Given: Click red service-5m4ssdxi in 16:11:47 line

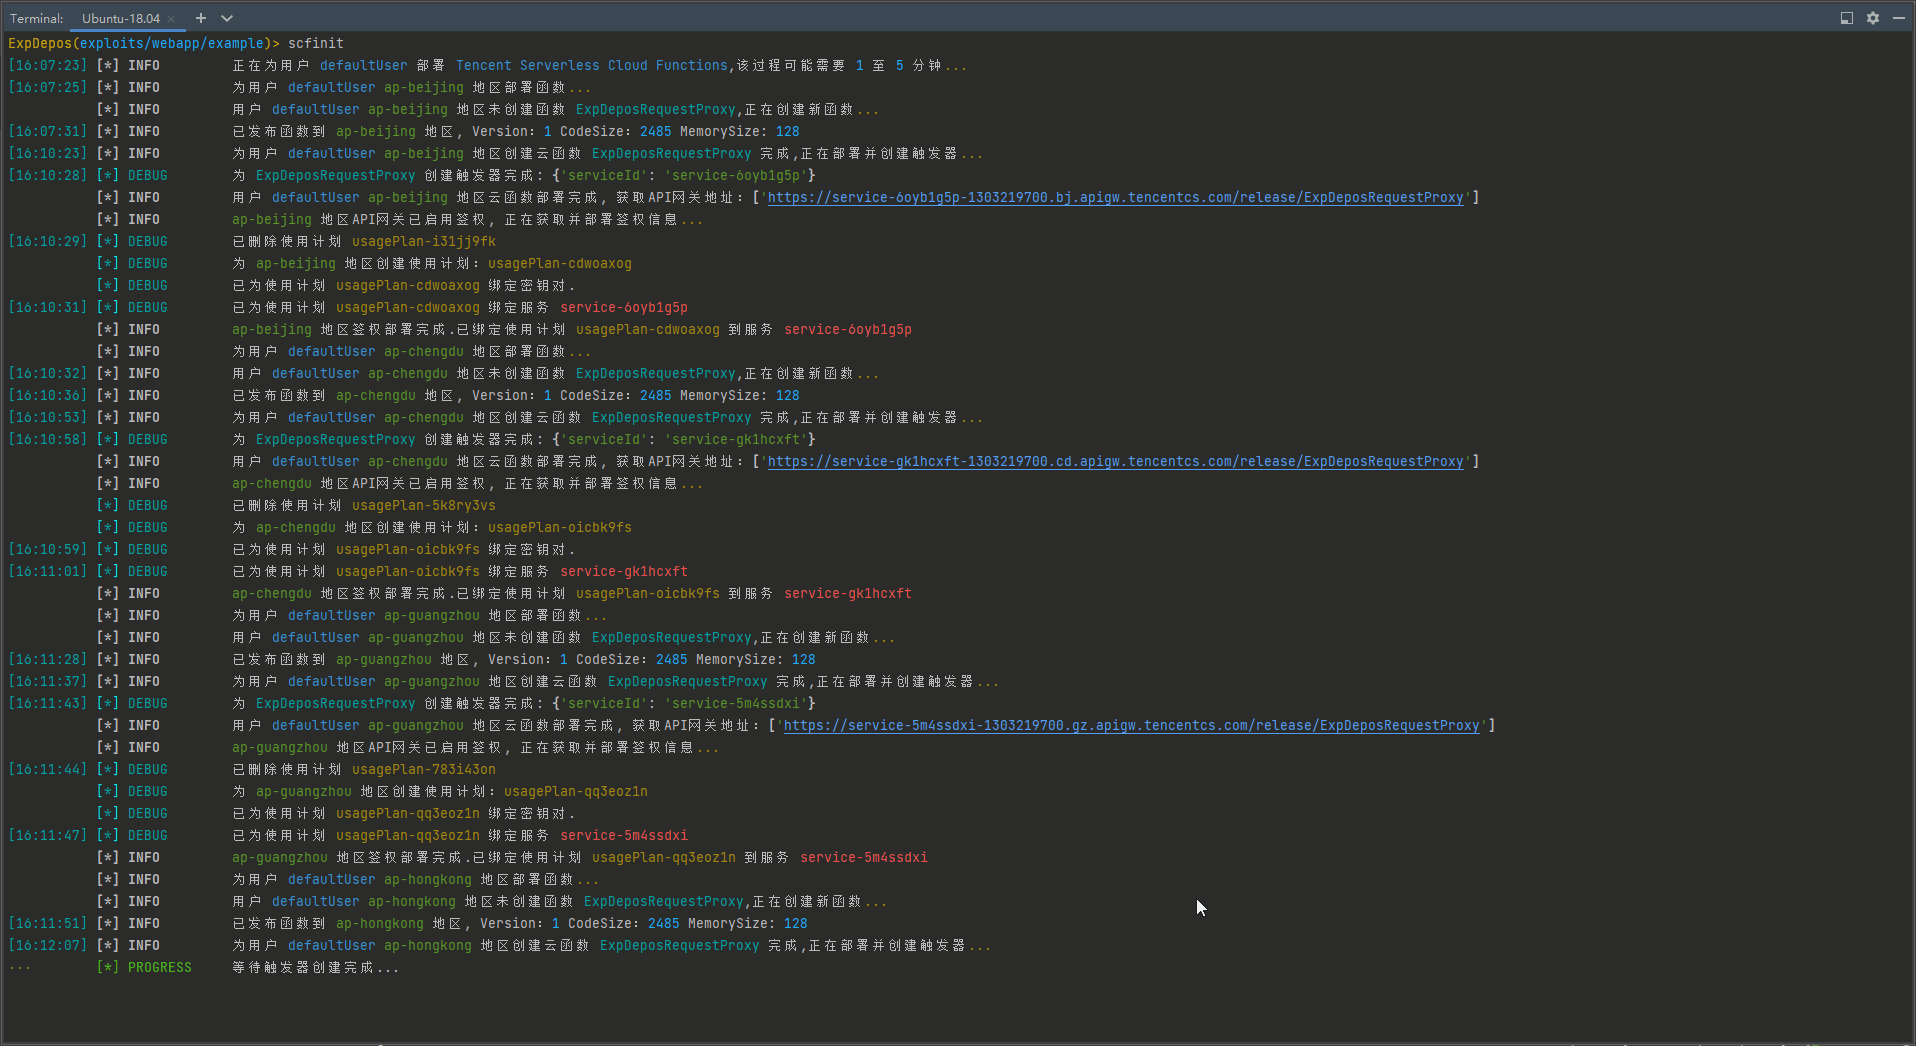Looking at the screenshot, I should (x=624, y=836).
